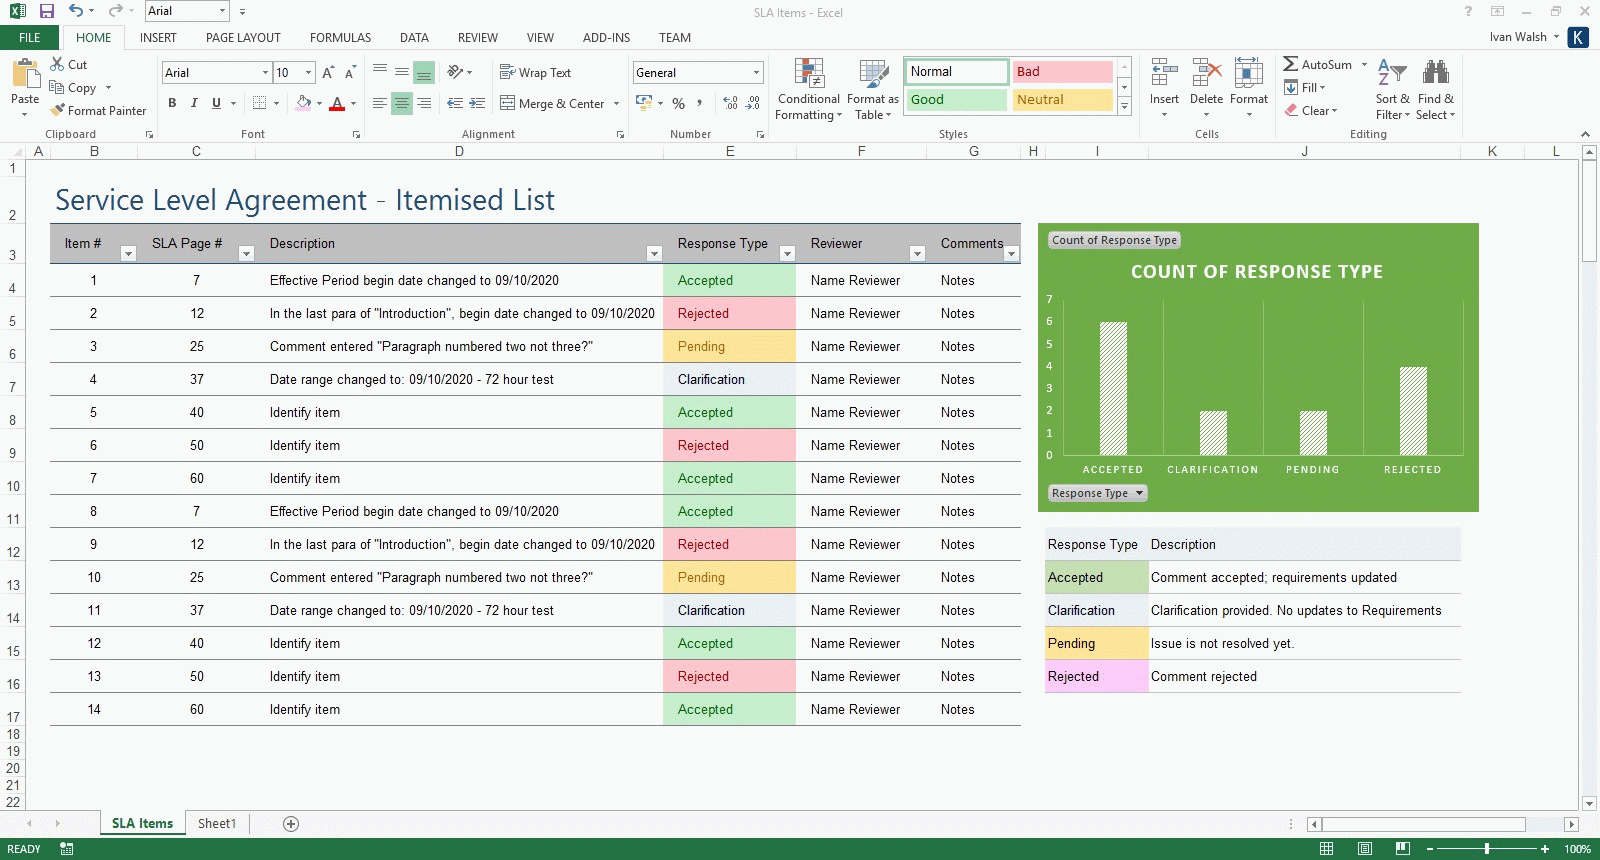Expand the General number format dropdown

pyautogui.click(x=756, y=73)
